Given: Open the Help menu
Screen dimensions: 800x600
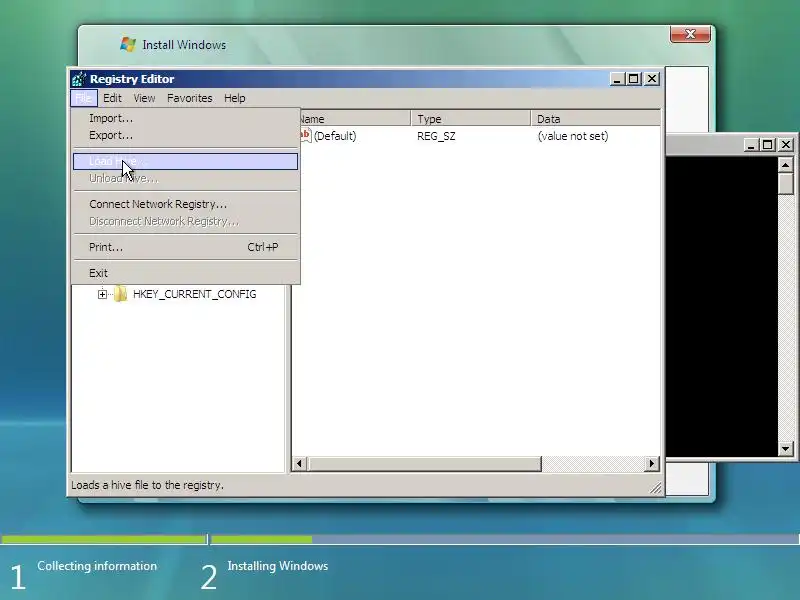Looking at the screenshot, I should [x=235, y=98].
